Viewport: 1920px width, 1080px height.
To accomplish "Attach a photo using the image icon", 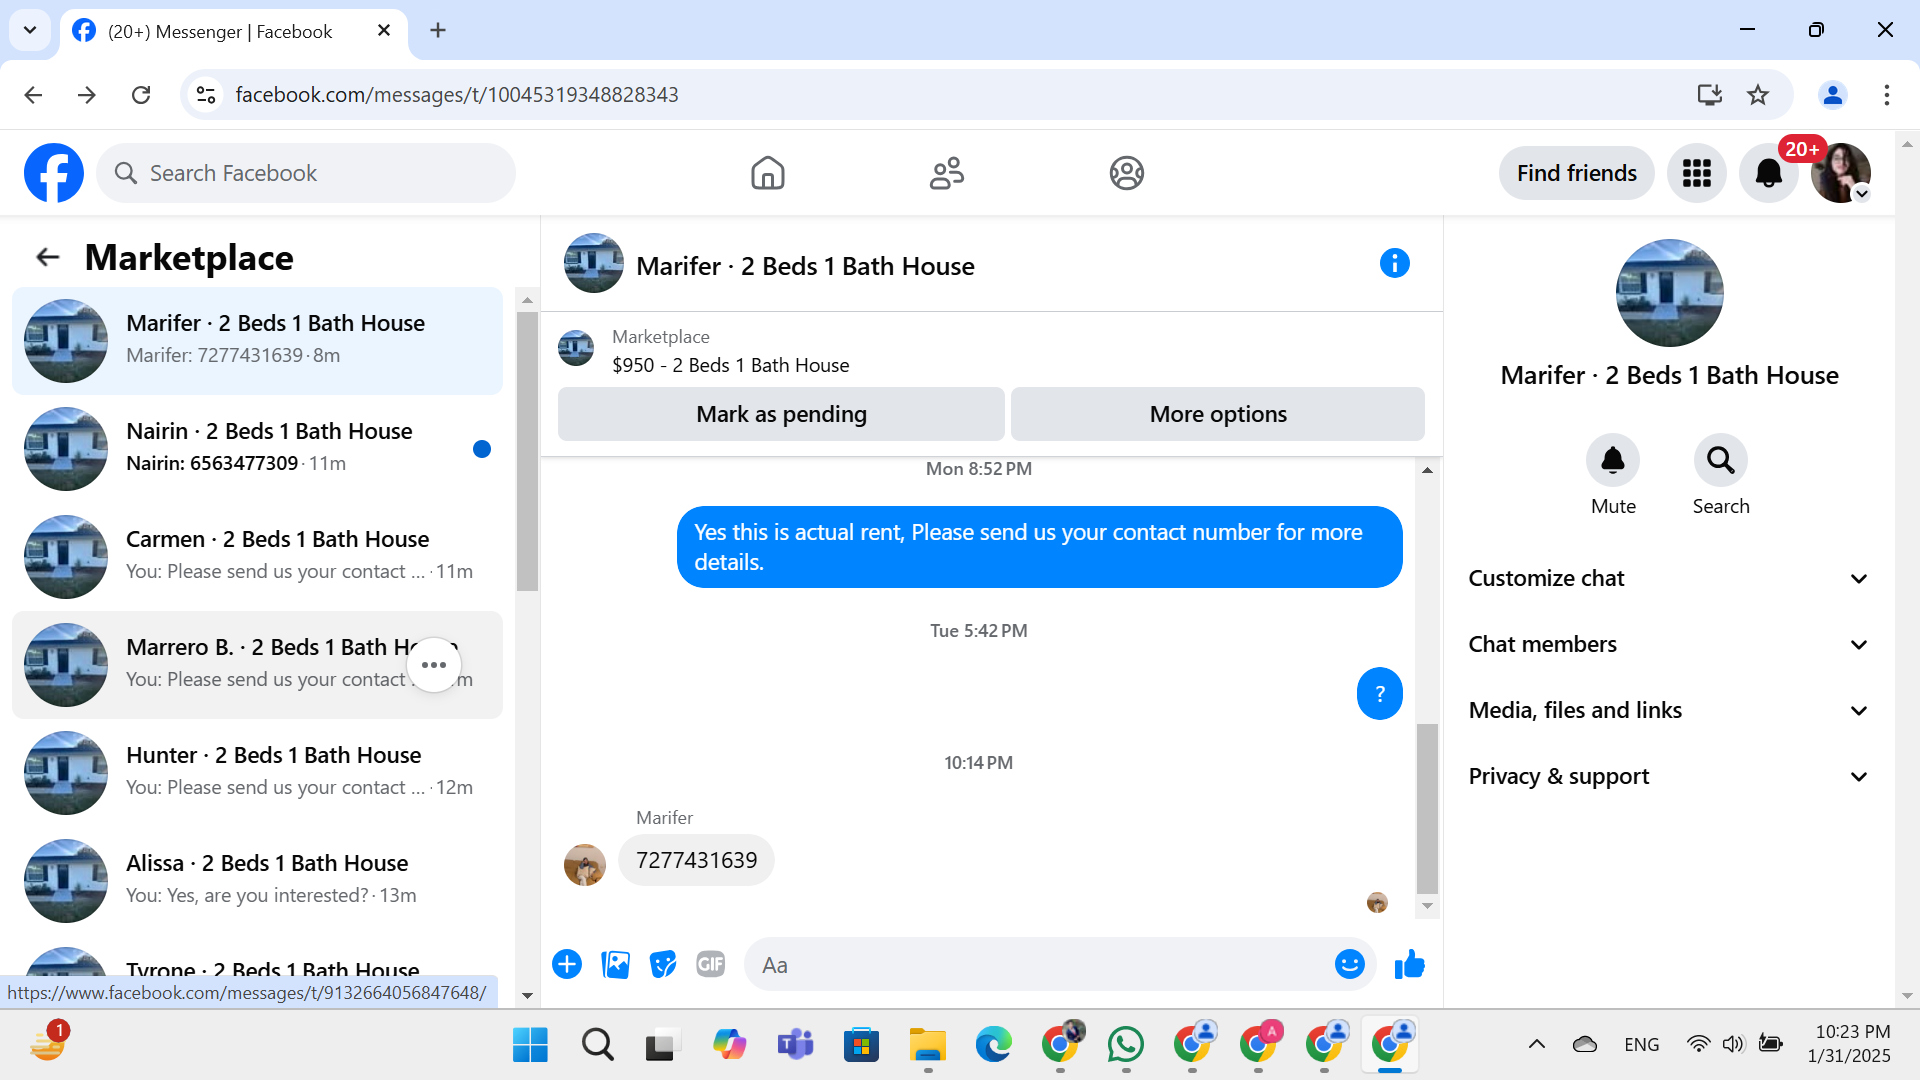I will point(615,964).
